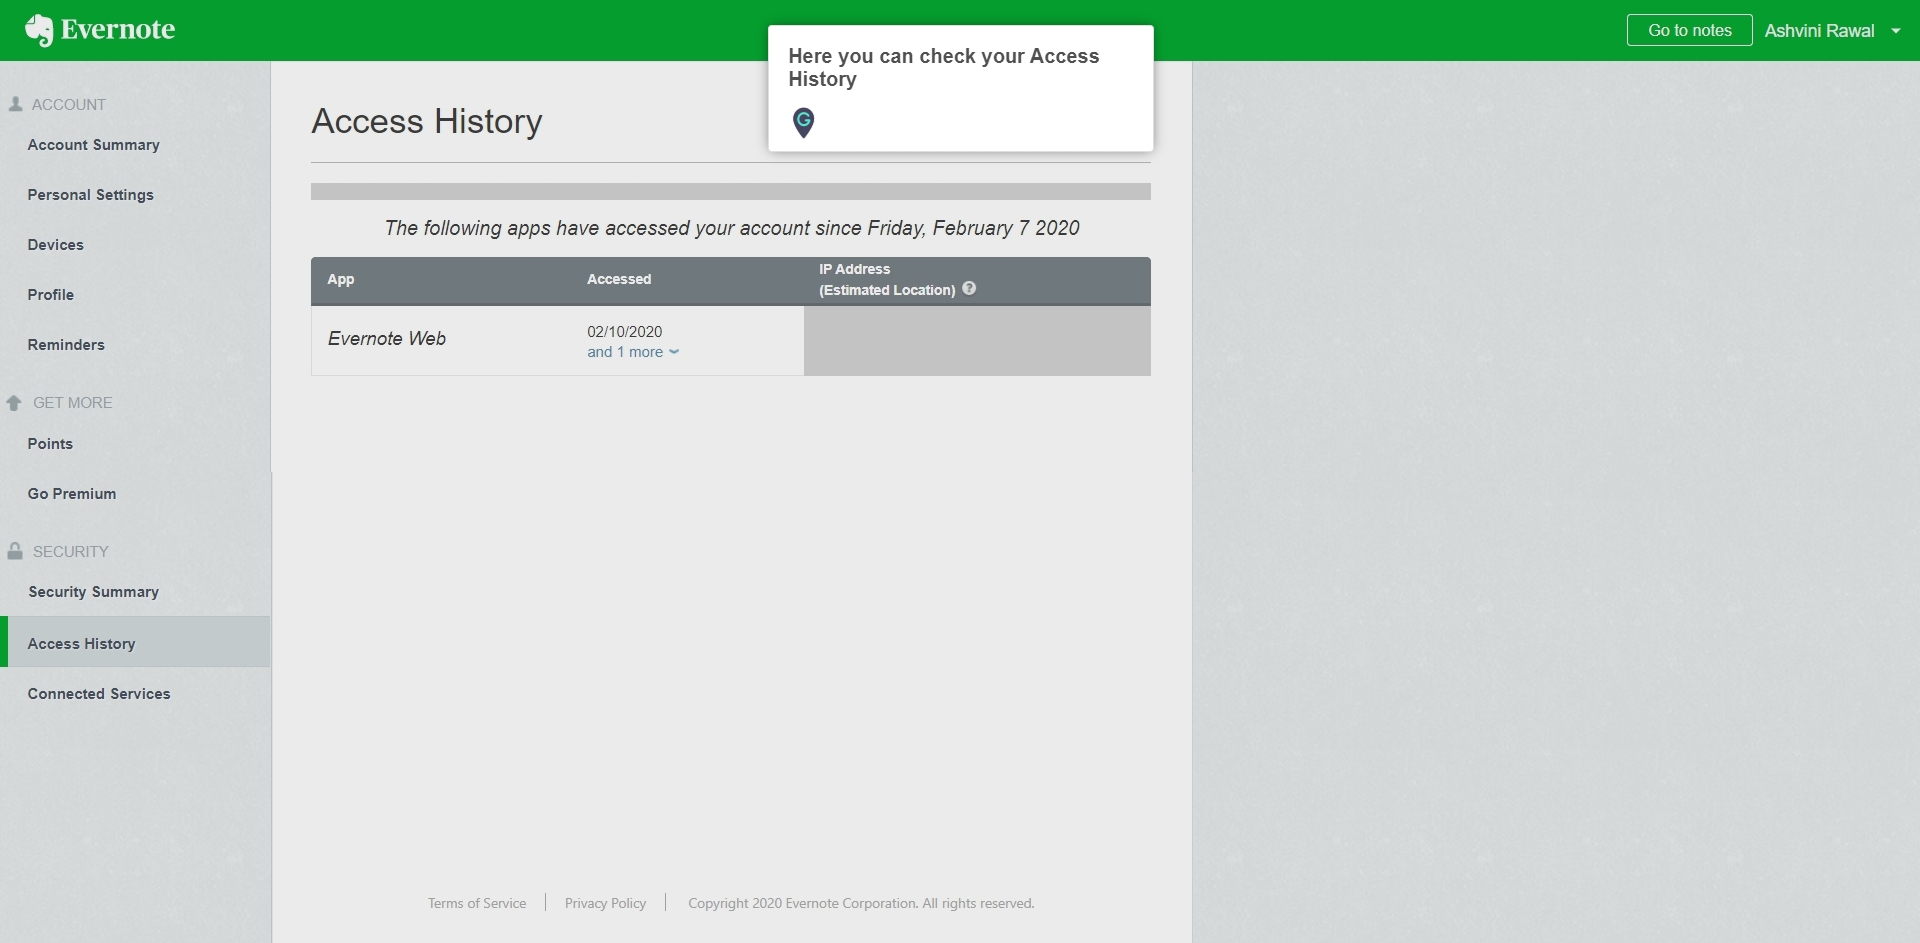Open Connected Services
1920x943 pixels.
tap(99, 693)
